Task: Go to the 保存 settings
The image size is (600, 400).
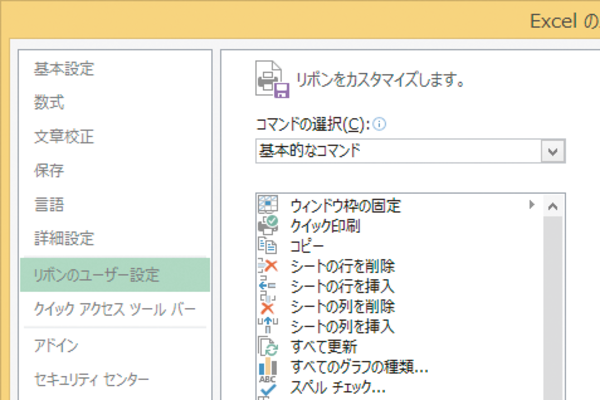Action: coord(49,171)
